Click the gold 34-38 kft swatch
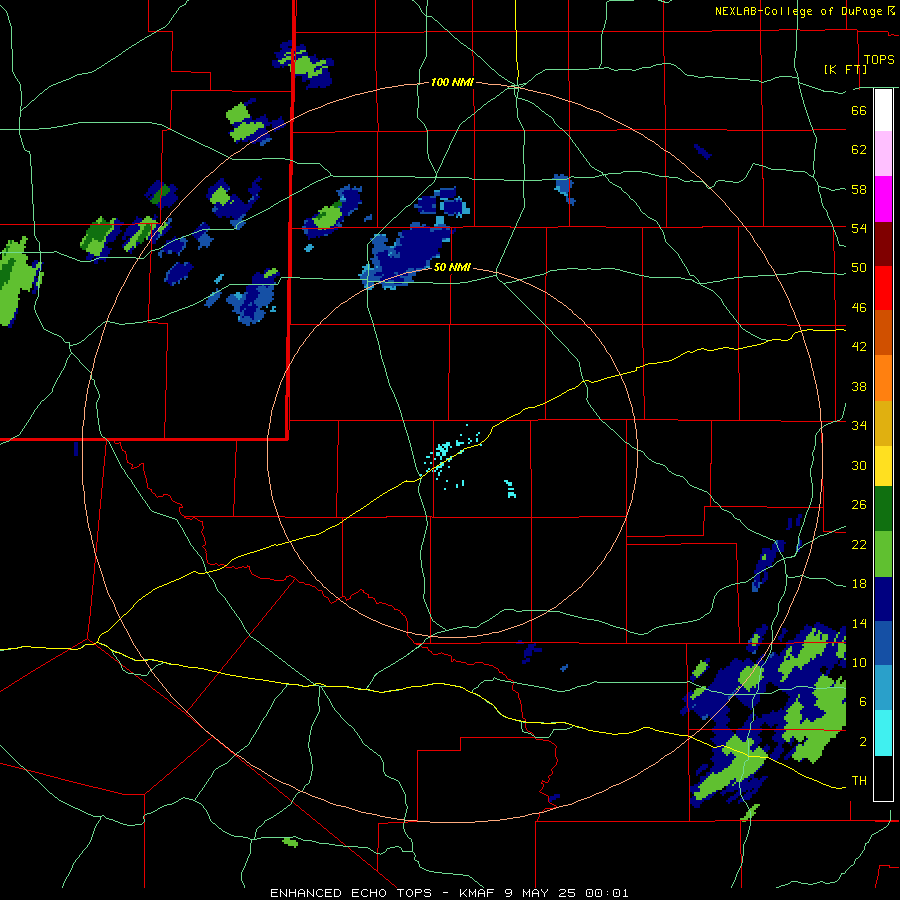The width and height of the screenshot is (900, 900). tap(883, 423)
